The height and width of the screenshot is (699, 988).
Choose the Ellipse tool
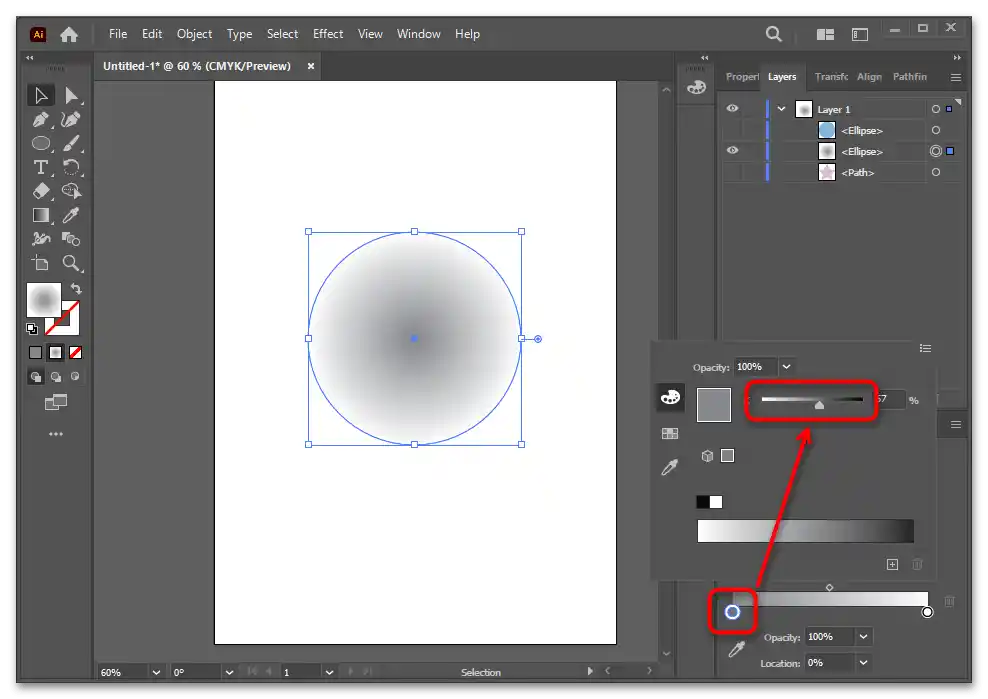pos(41,143)
